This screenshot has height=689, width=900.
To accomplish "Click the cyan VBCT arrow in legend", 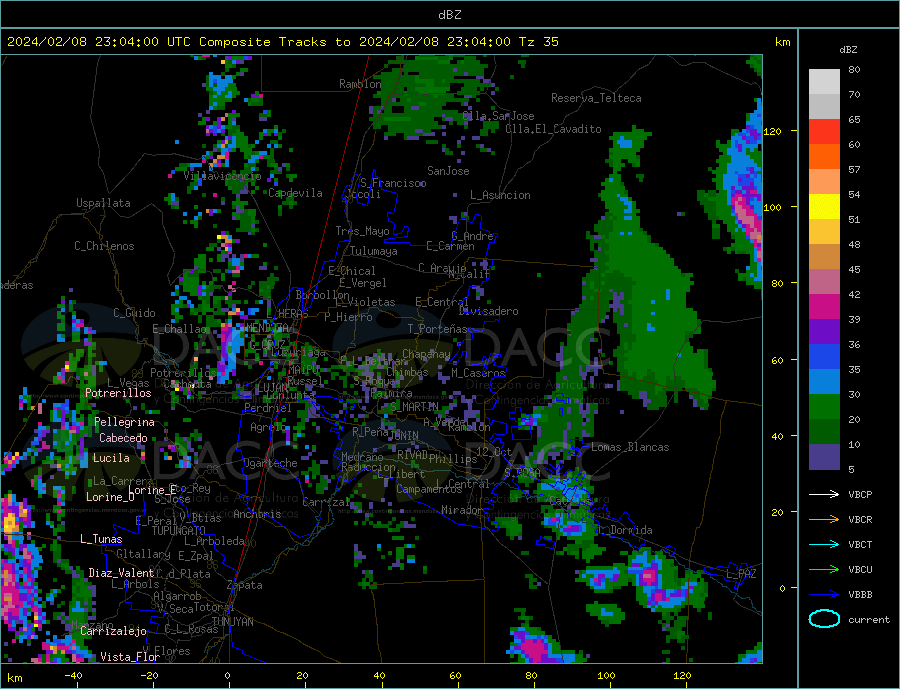I will [x=824, y=544].
